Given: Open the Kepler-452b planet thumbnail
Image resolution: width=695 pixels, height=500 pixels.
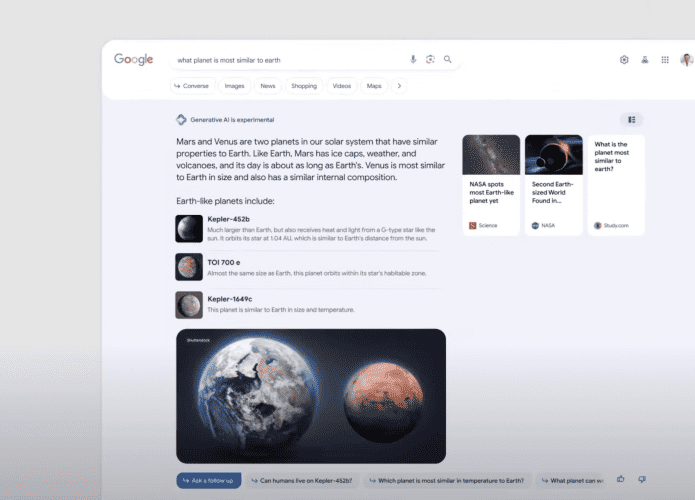Looking at the screenshot, I should tap(189, 229).
